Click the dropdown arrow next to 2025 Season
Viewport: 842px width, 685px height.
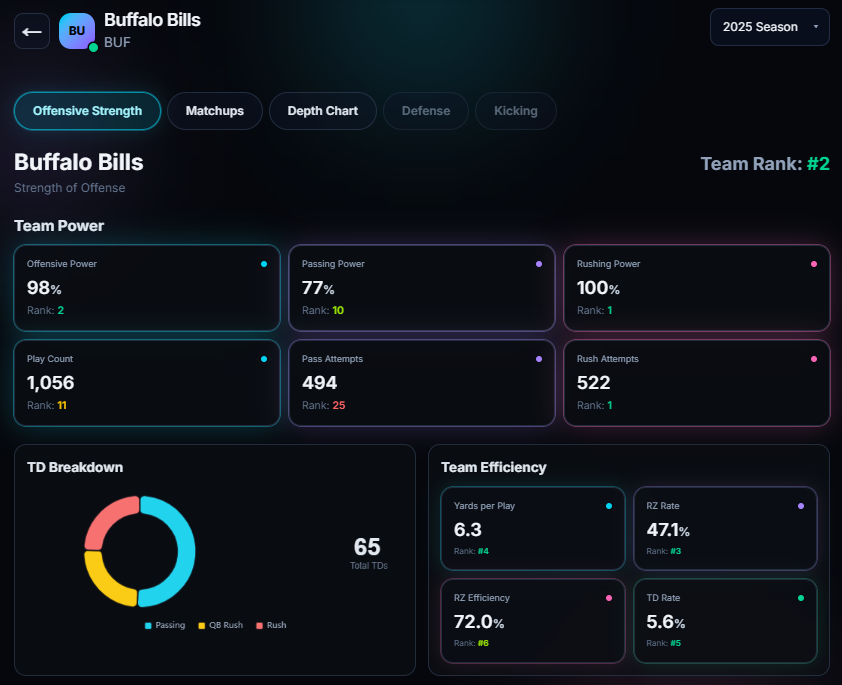click(816, 27)
